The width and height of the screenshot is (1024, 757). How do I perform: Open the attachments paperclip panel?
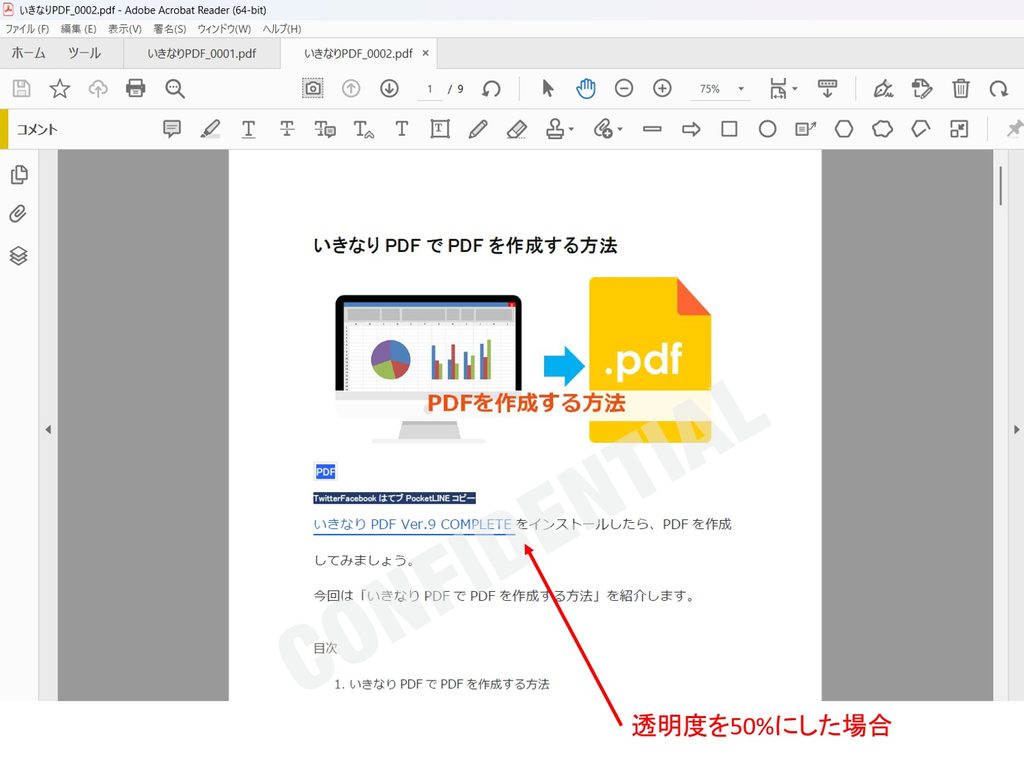(18, 214)
